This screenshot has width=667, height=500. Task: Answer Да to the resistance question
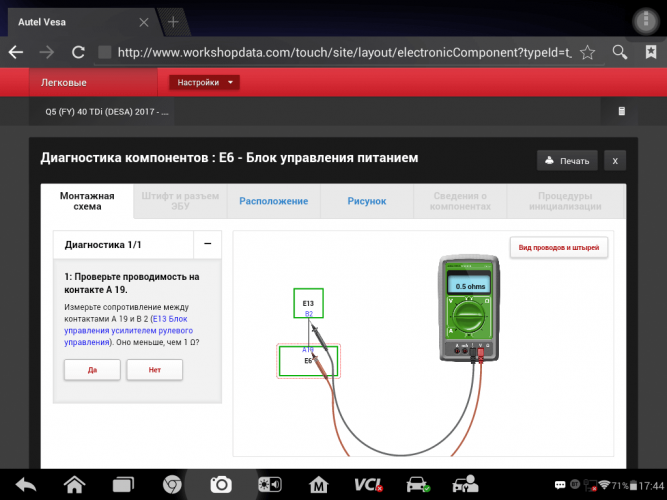point(92,370)
